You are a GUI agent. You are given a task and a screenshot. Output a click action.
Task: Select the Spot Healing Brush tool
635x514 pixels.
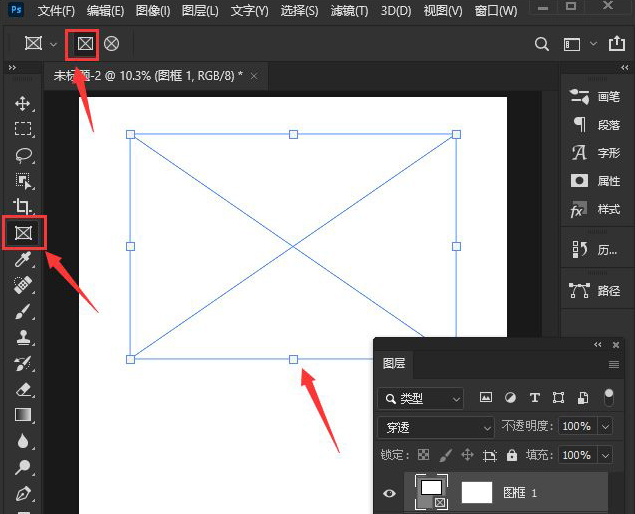[x=23, y=285]
